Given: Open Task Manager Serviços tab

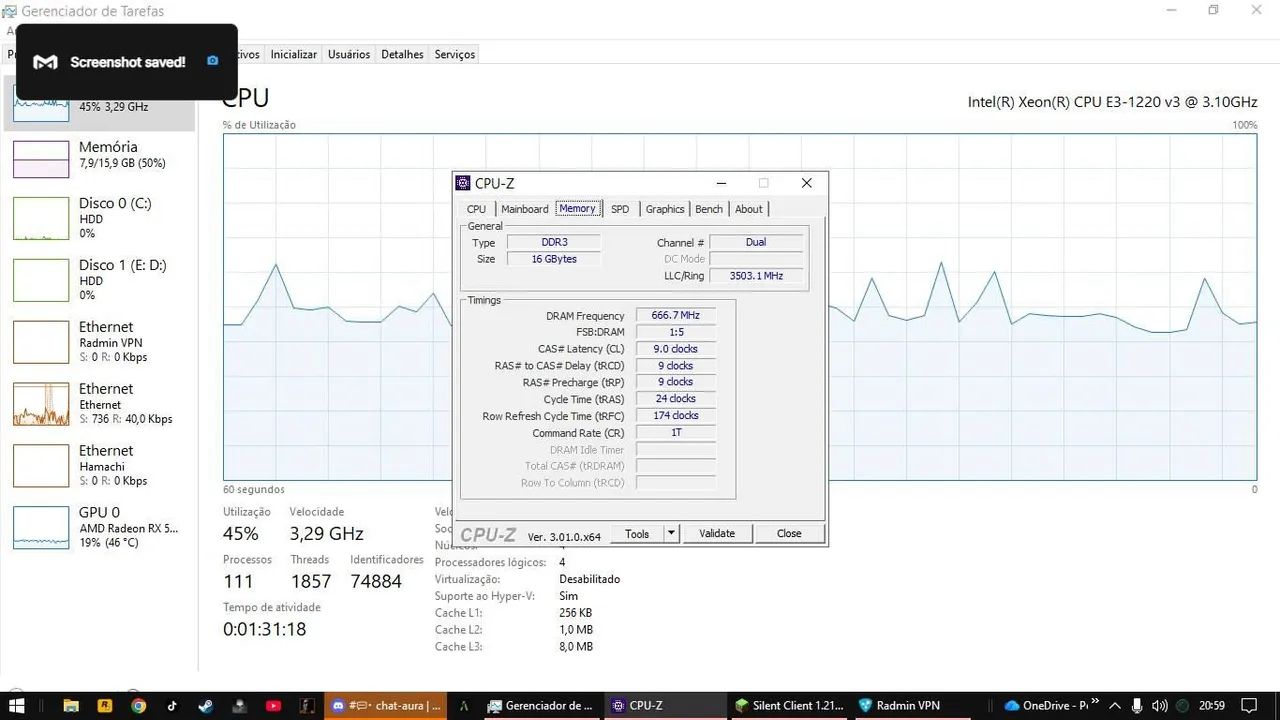Looking at the screenshot, I should (455, 54).
